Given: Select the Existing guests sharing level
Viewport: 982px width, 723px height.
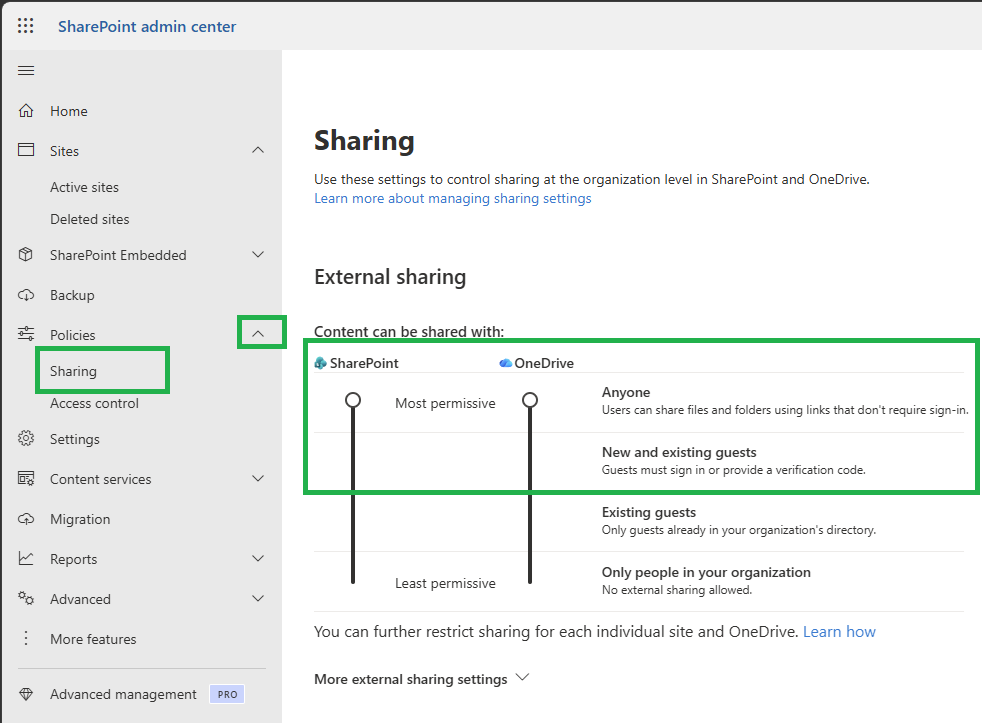Looking at the screenshot, I should tap(649, 512).
